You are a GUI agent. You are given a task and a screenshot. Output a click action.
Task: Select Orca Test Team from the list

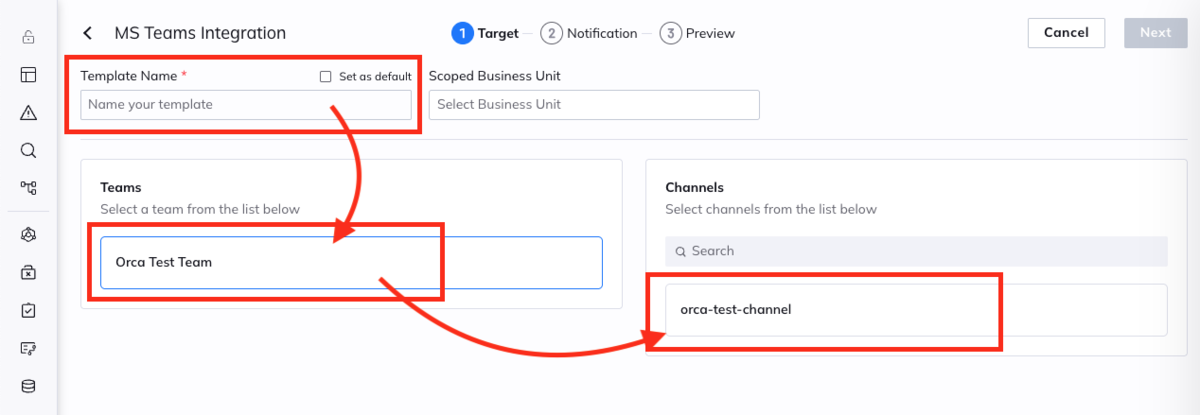coord(351,263)
